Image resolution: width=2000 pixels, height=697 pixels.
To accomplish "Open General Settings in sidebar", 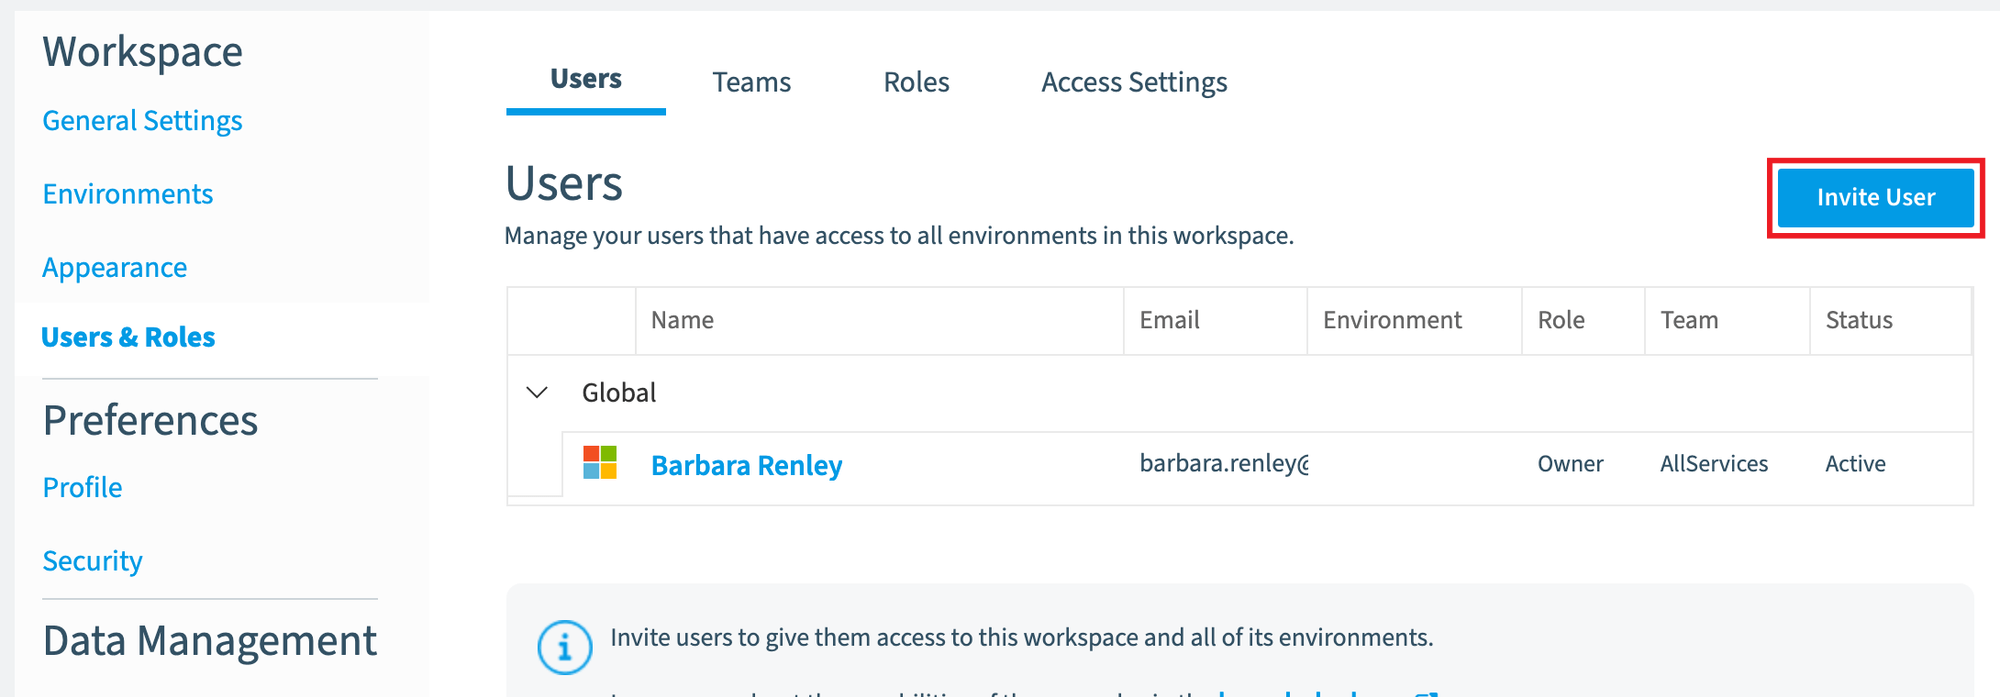I will [x=142, y=120].
